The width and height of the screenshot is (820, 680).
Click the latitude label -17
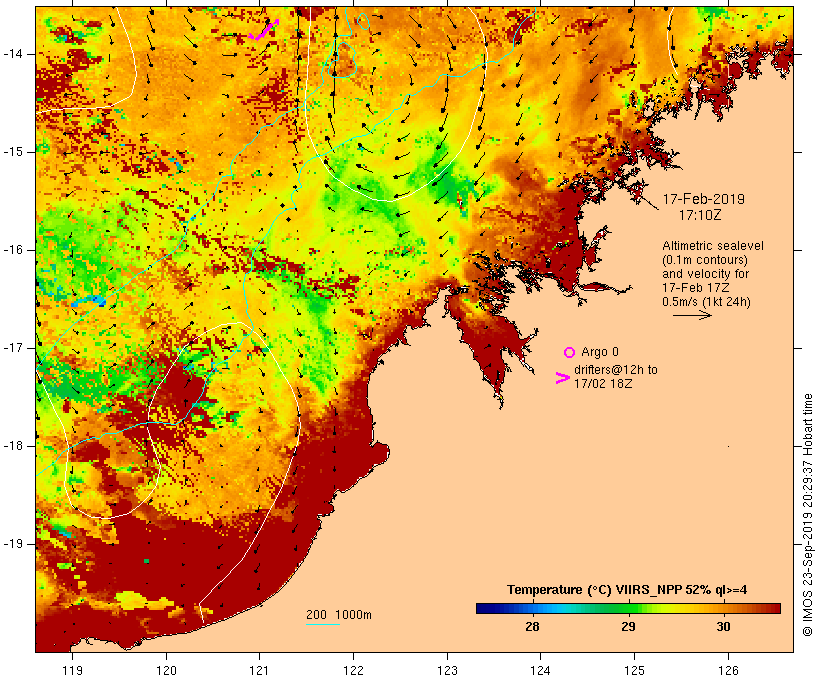tap(12, 348)
